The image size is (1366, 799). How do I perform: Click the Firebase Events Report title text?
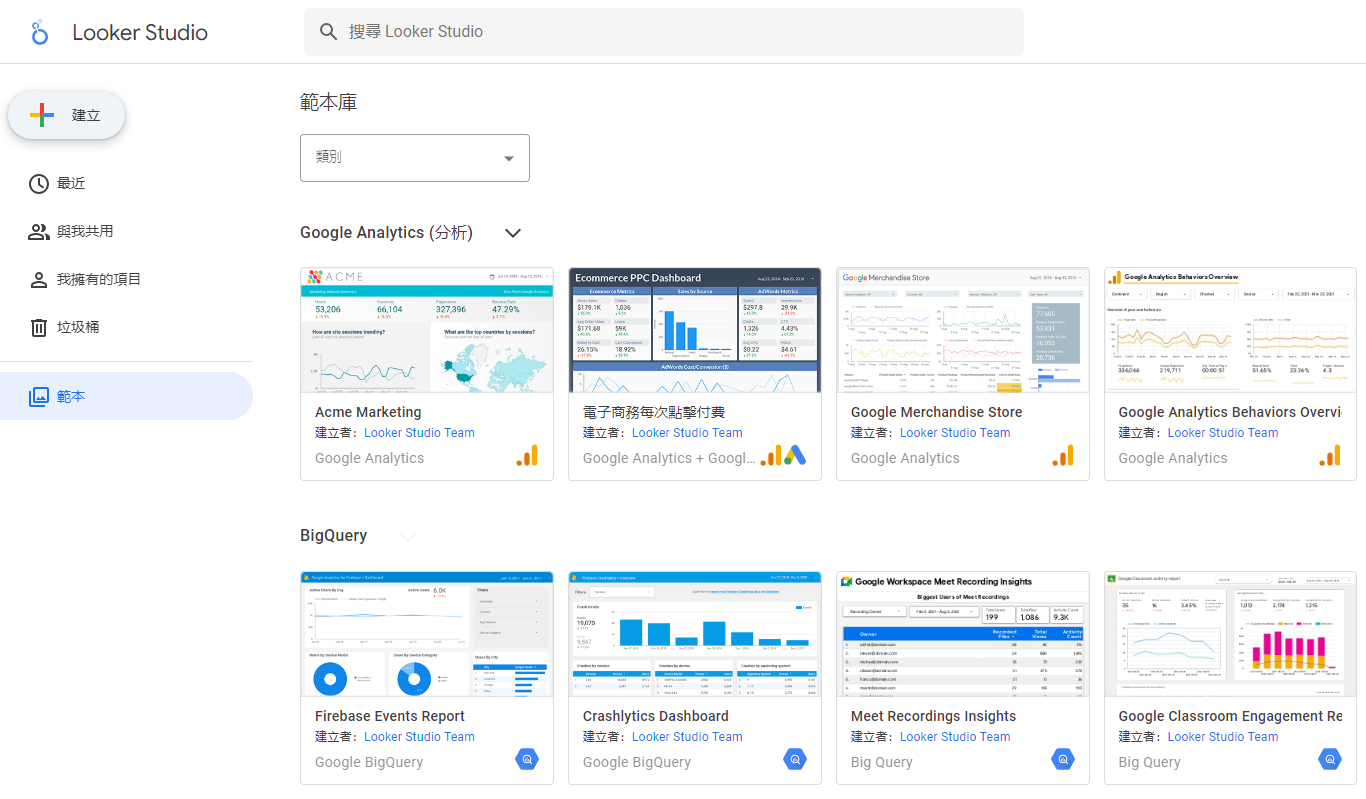click(390, 716)
